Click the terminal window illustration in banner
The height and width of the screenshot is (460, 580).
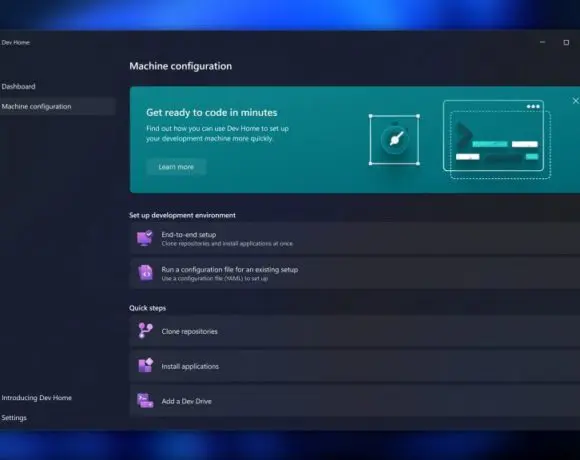point(496,139)
